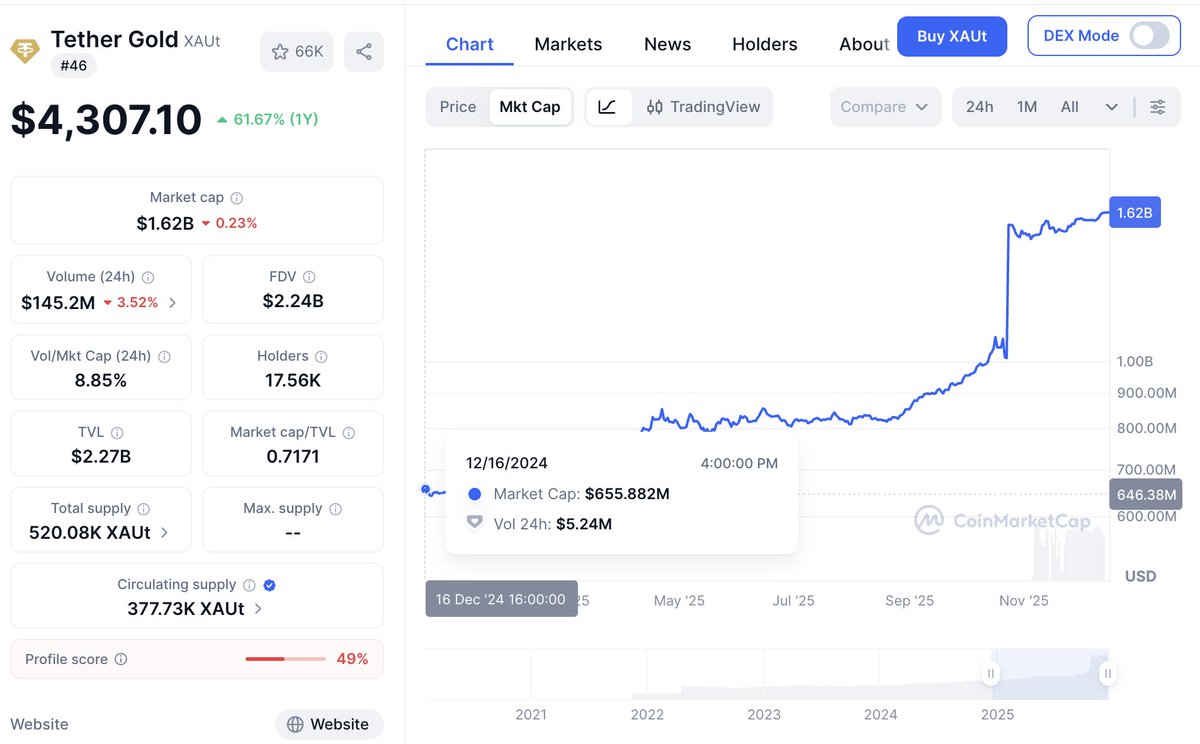Switch chart to Price view

(x=458, y=107)
